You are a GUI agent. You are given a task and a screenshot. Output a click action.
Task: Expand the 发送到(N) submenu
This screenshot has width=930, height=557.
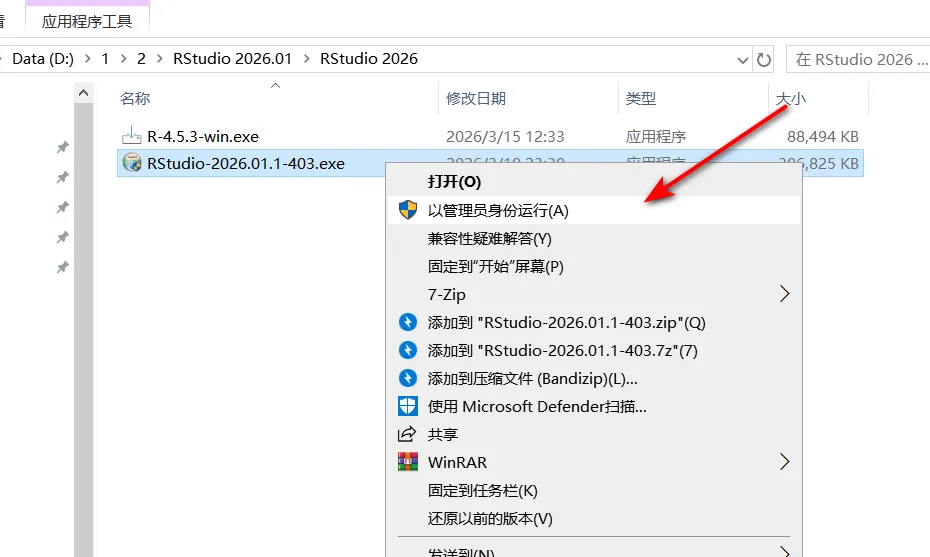click(784, 552)
